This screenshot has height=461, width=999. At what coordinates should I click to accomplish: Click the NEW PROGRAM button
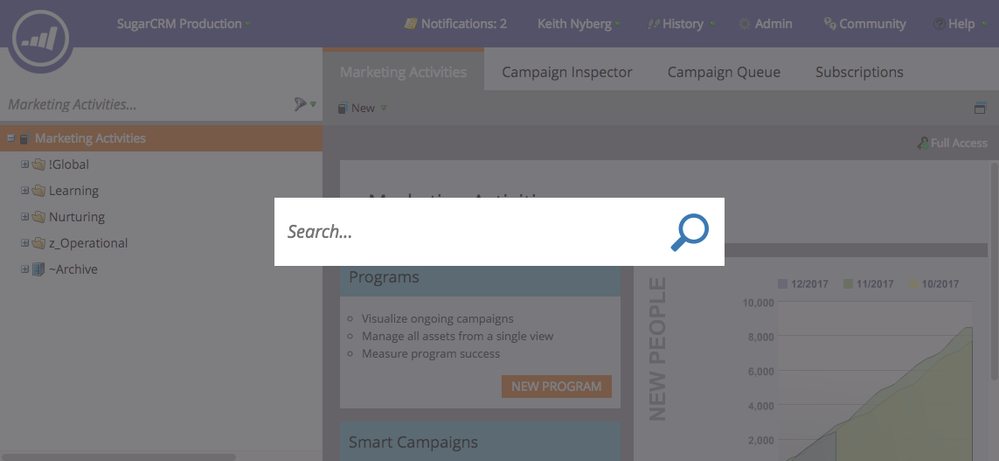[x=556, y=387]
